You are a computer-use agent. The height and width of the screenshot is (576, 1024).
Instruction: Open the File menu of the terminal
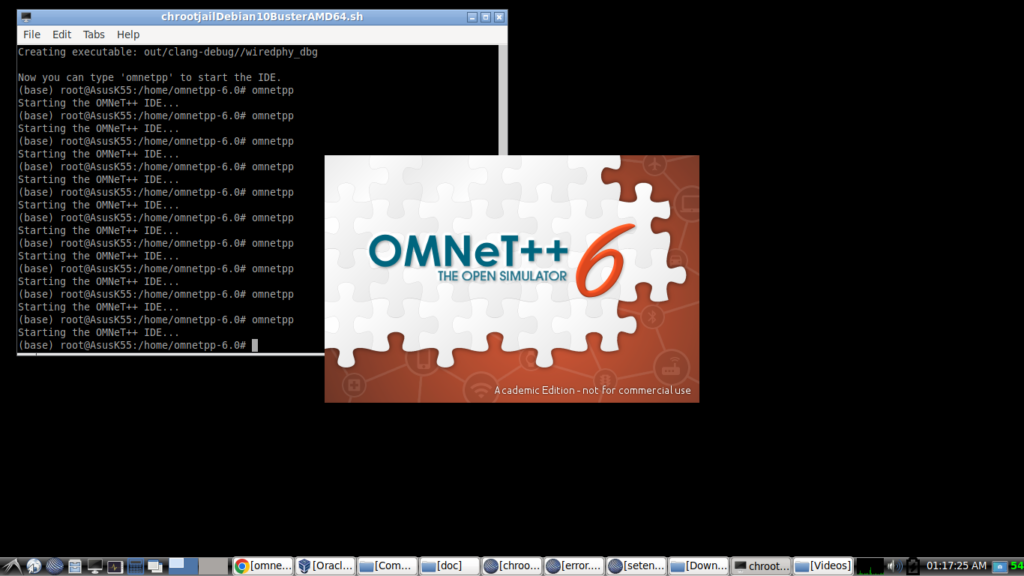[30, 33]
